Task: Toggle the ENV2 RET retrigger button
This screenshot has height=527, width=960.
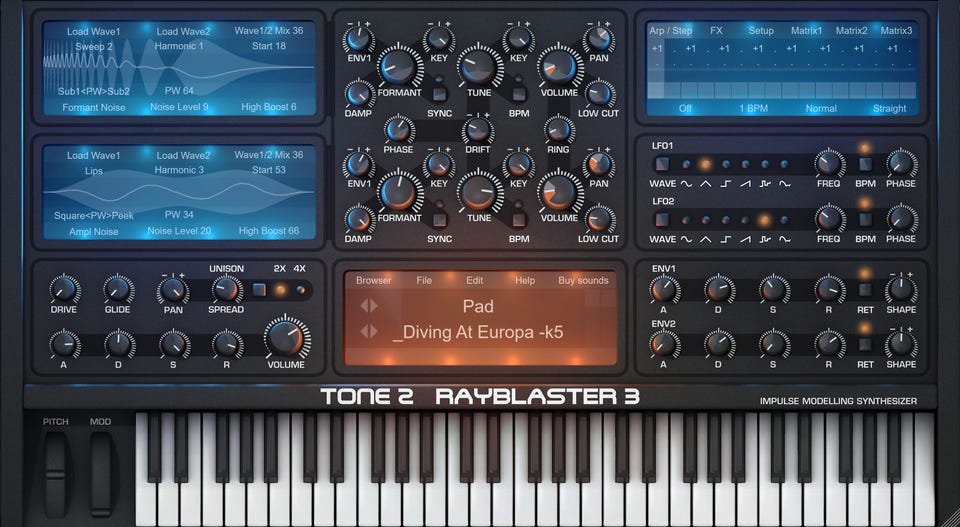Action: 864,344
